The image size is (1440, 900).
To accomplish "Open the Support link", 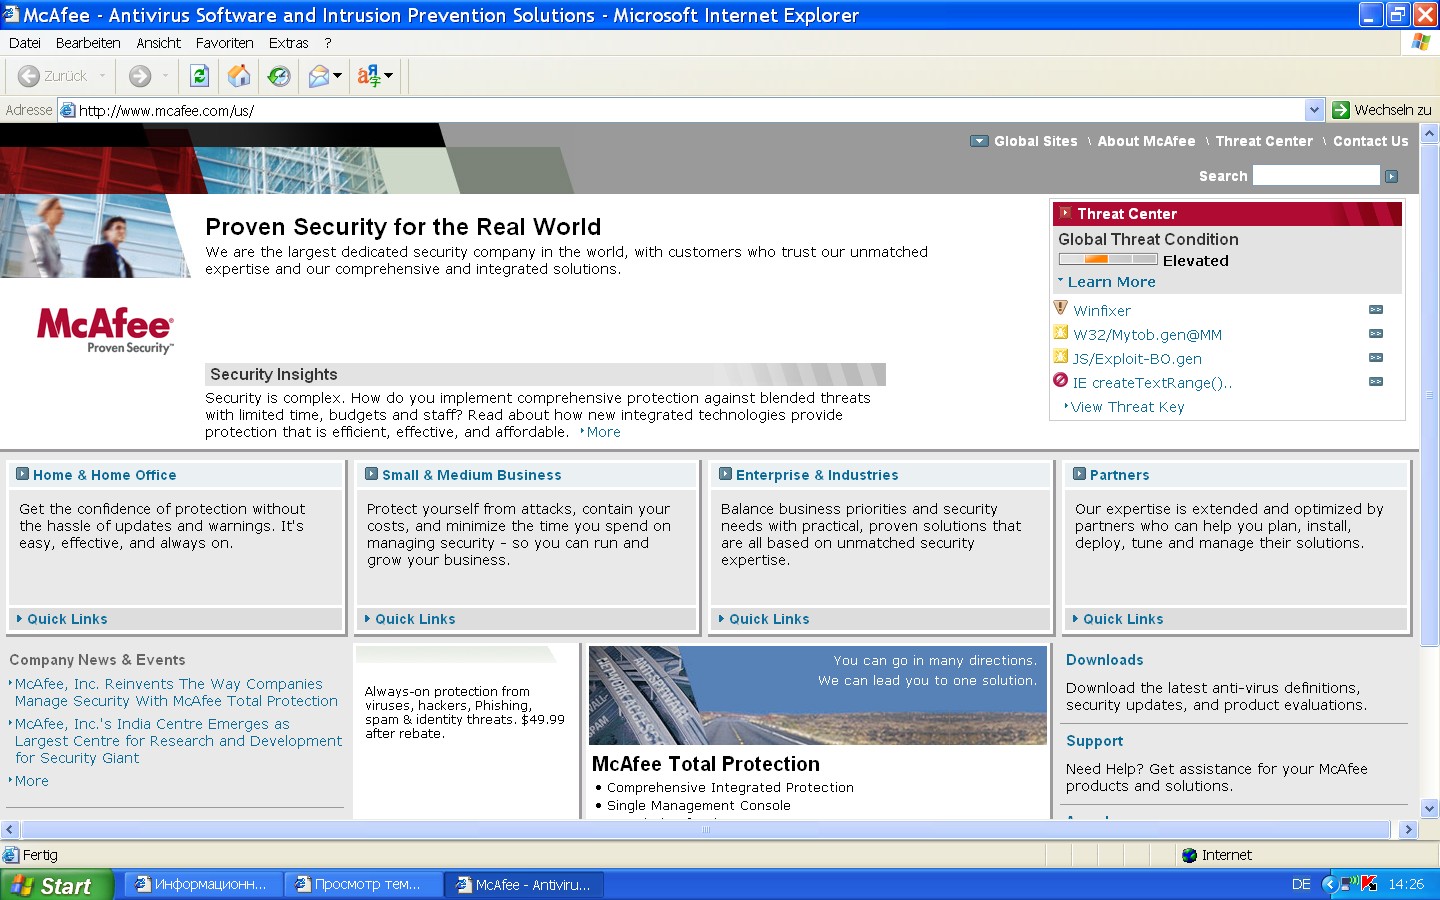I will [1094, 741].
